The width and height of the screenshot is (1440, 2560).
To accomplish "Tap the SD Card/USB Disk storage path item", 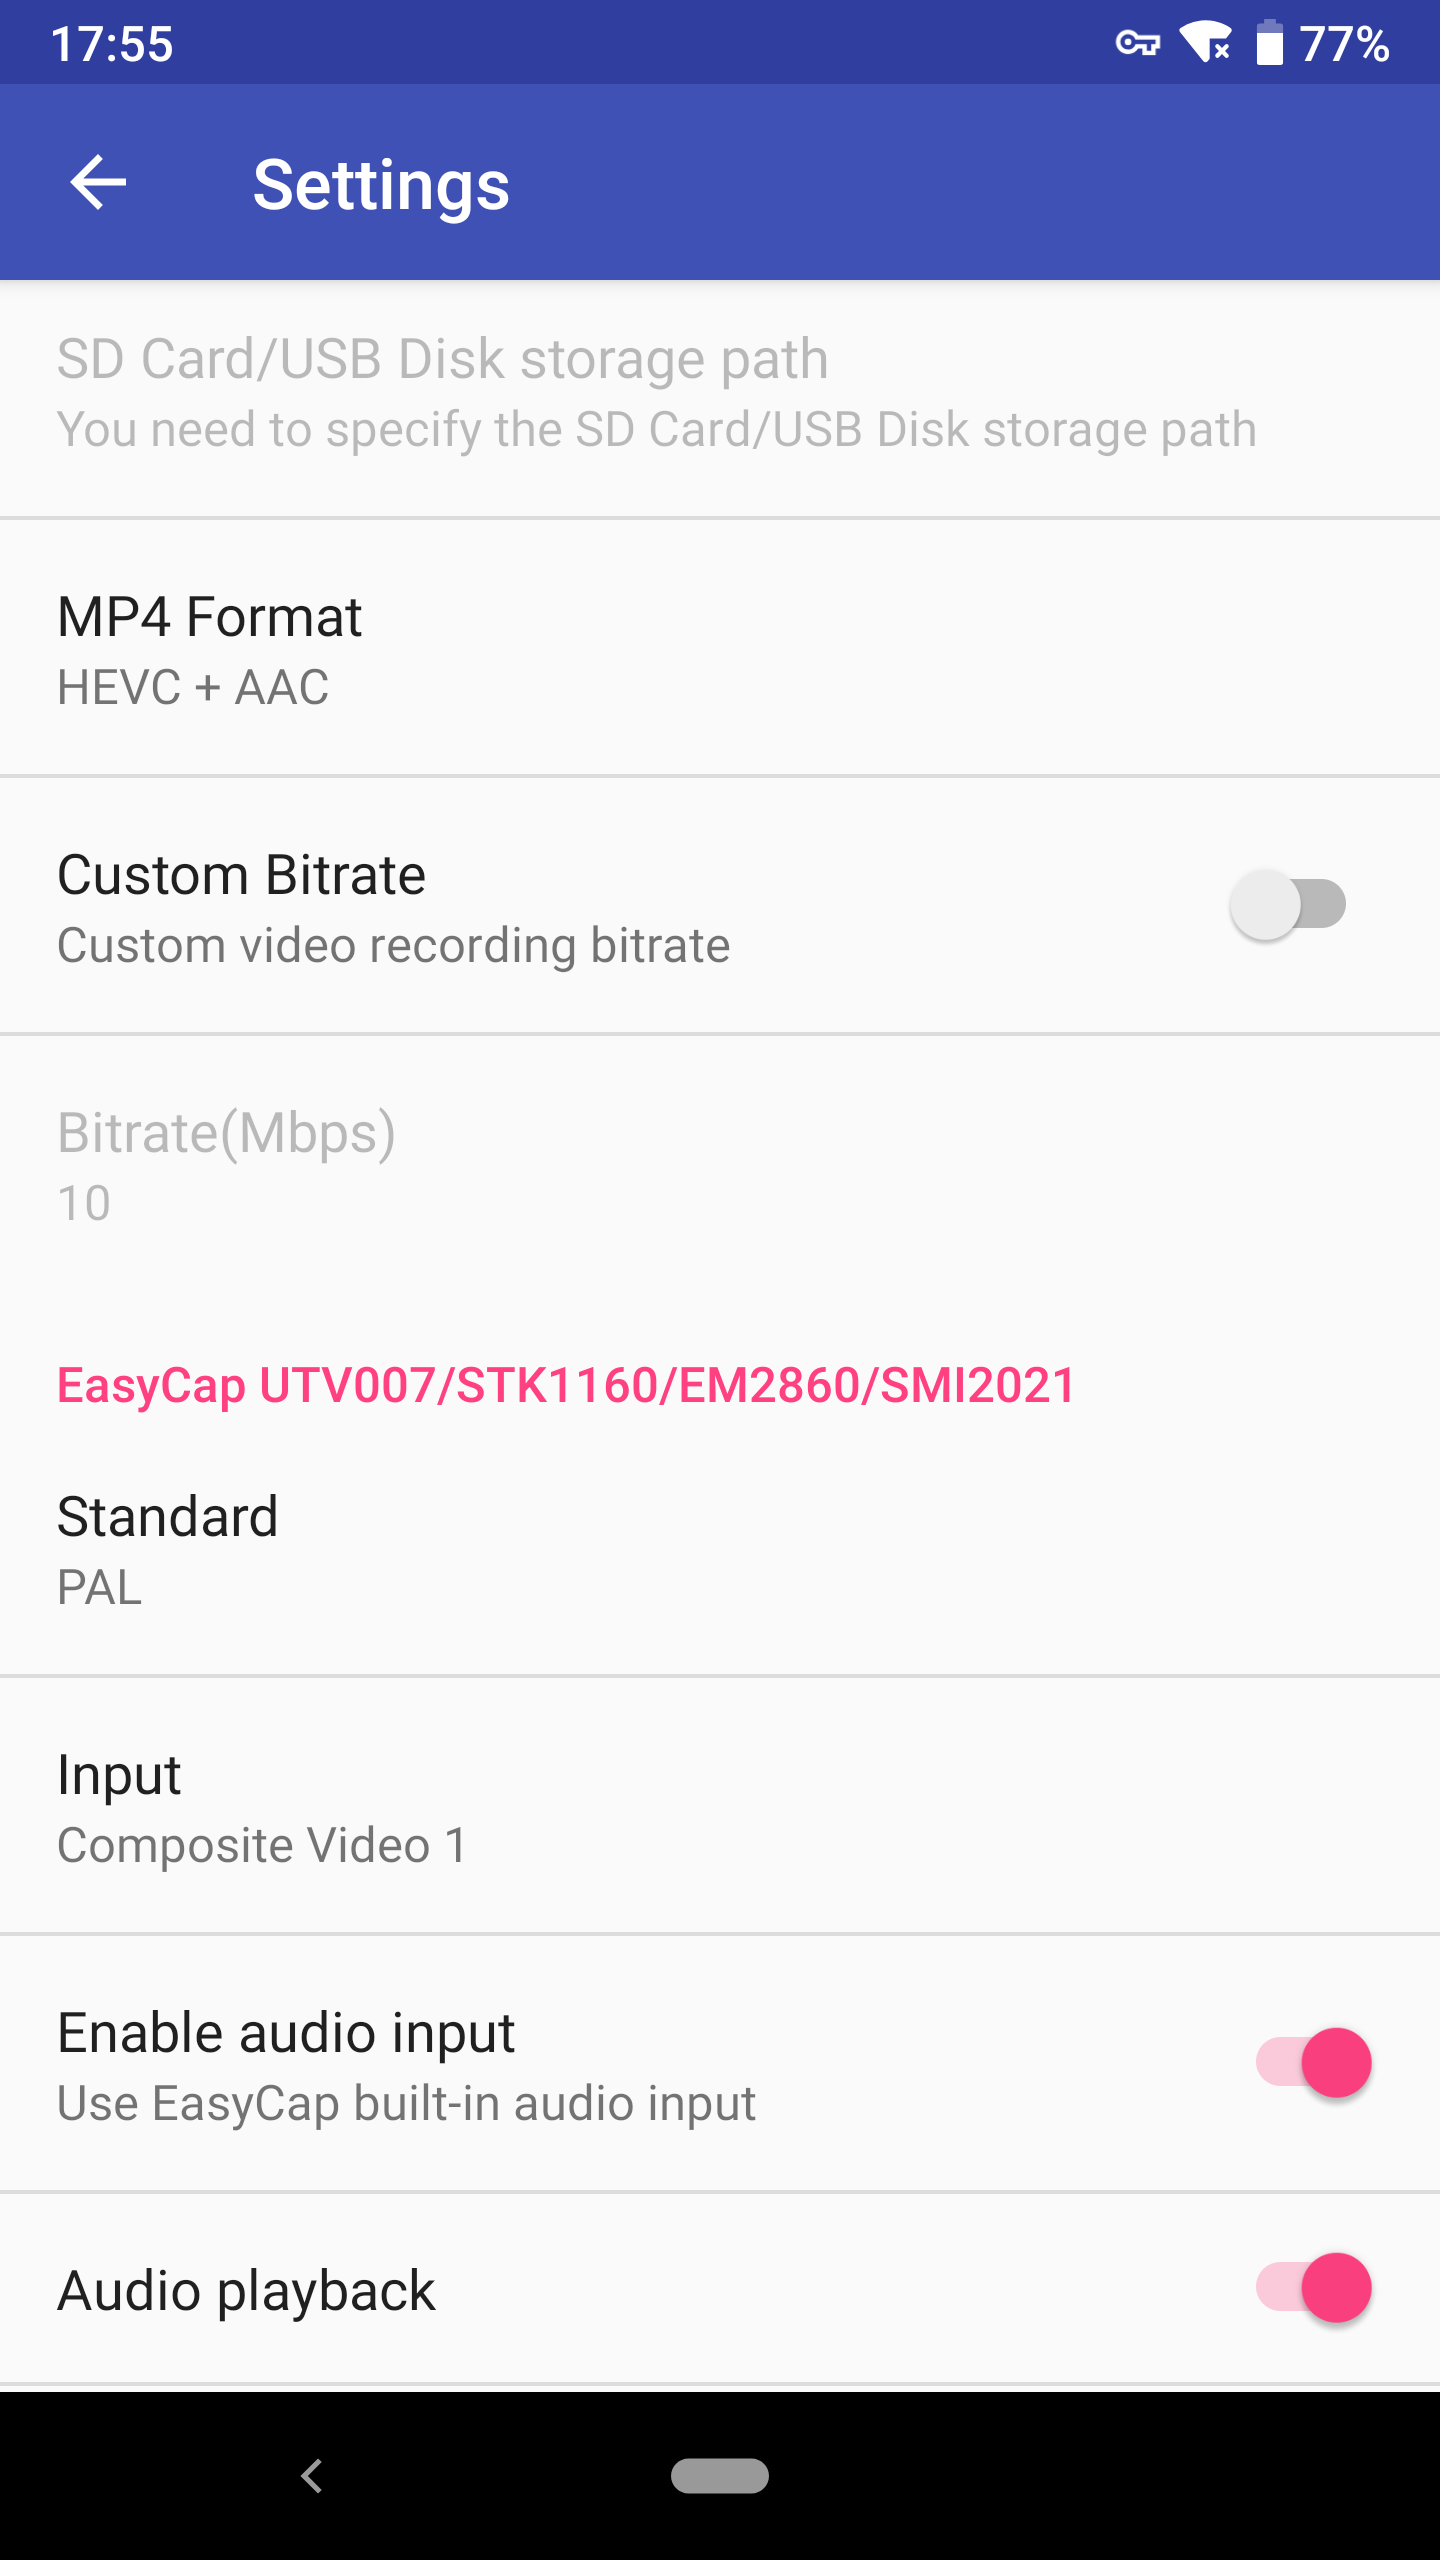I will click(x=720, y=393).
